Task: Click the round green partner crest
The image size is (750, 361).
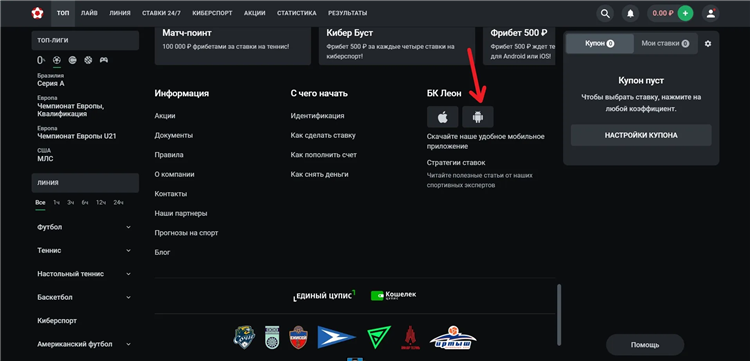Action: tap(271, 338)
